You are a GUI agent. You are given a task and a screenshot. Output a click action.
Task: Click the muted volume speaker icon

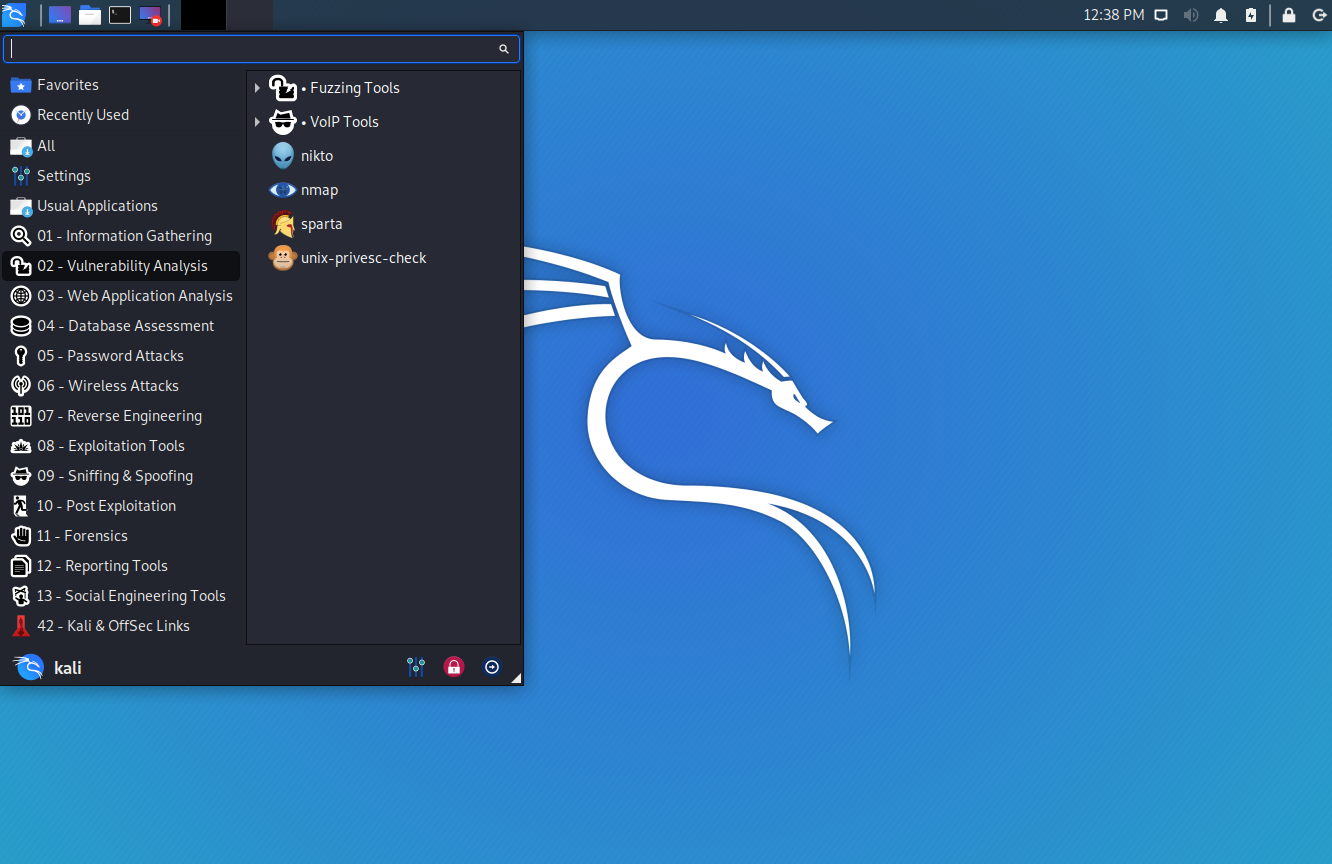1191,15
